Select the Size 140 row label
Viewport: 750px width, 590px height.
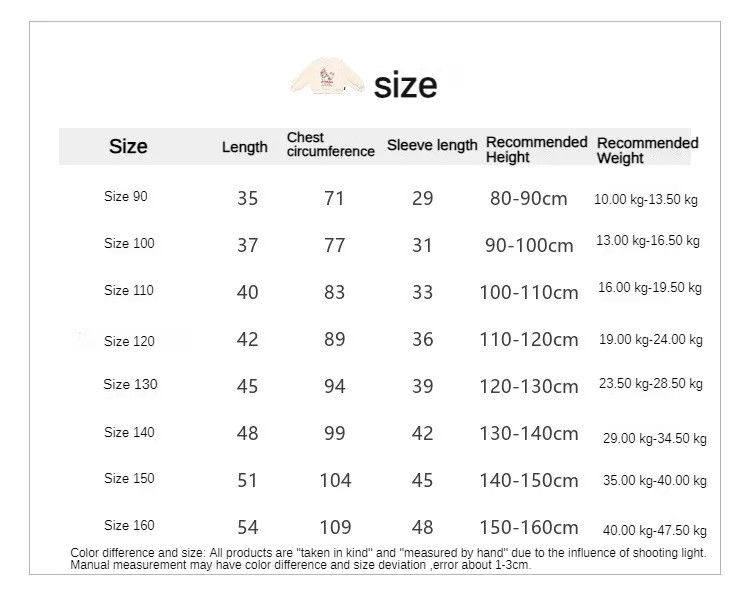129,432
